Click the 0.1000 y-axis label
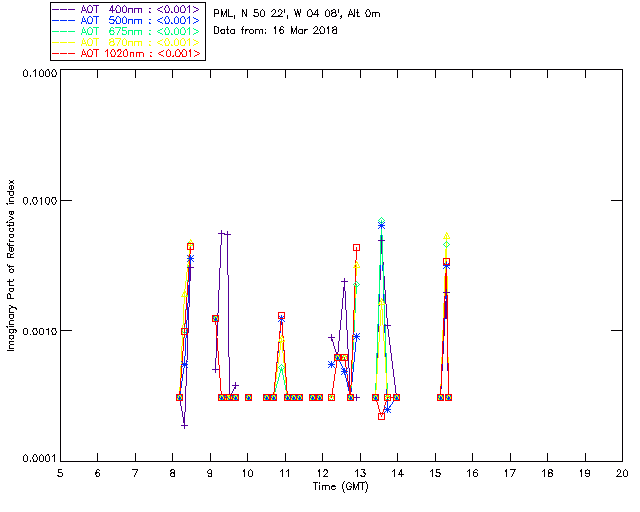 39,73
